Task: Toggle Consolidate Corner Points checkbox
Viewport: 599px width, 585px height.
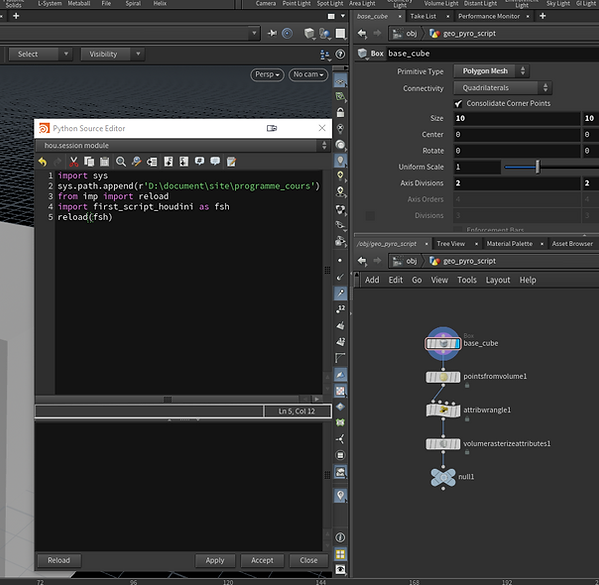Action: point(458,104)
